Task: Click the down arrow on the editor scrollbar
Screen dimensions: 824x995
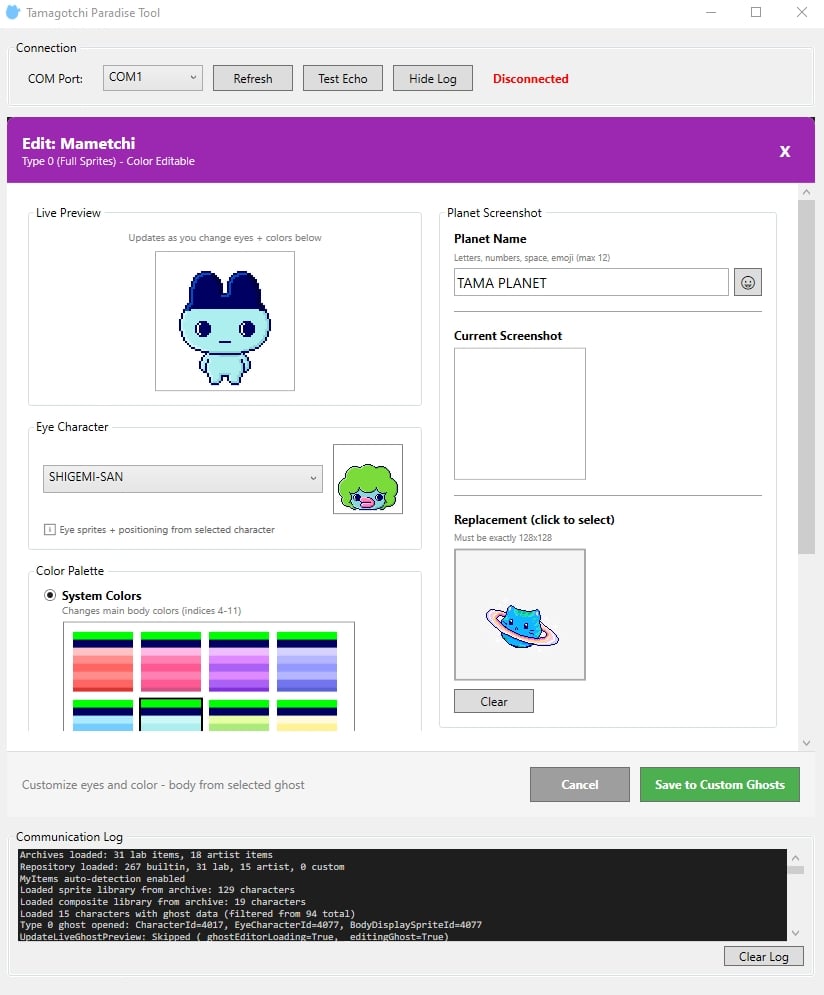Action: coord(807,742)
